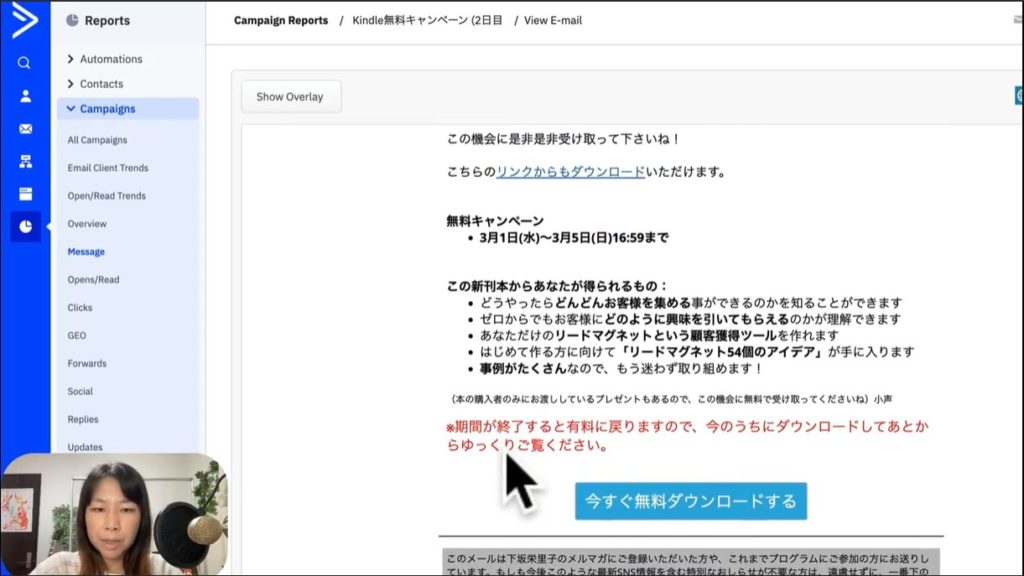Expand the Automations reports section
The height and width of the screenshot is (576, 1024).
click(110, 59)
